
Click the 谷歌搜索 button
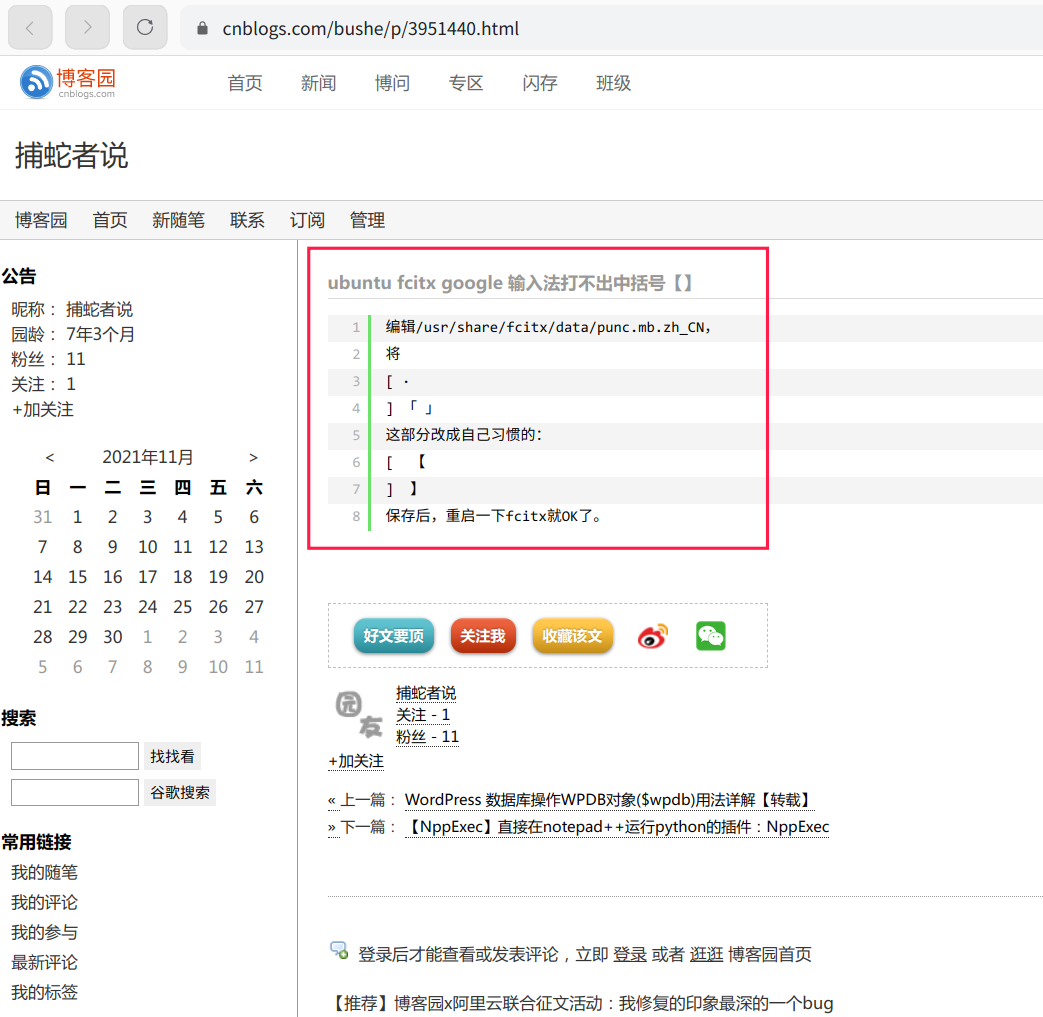pos(180,792)
